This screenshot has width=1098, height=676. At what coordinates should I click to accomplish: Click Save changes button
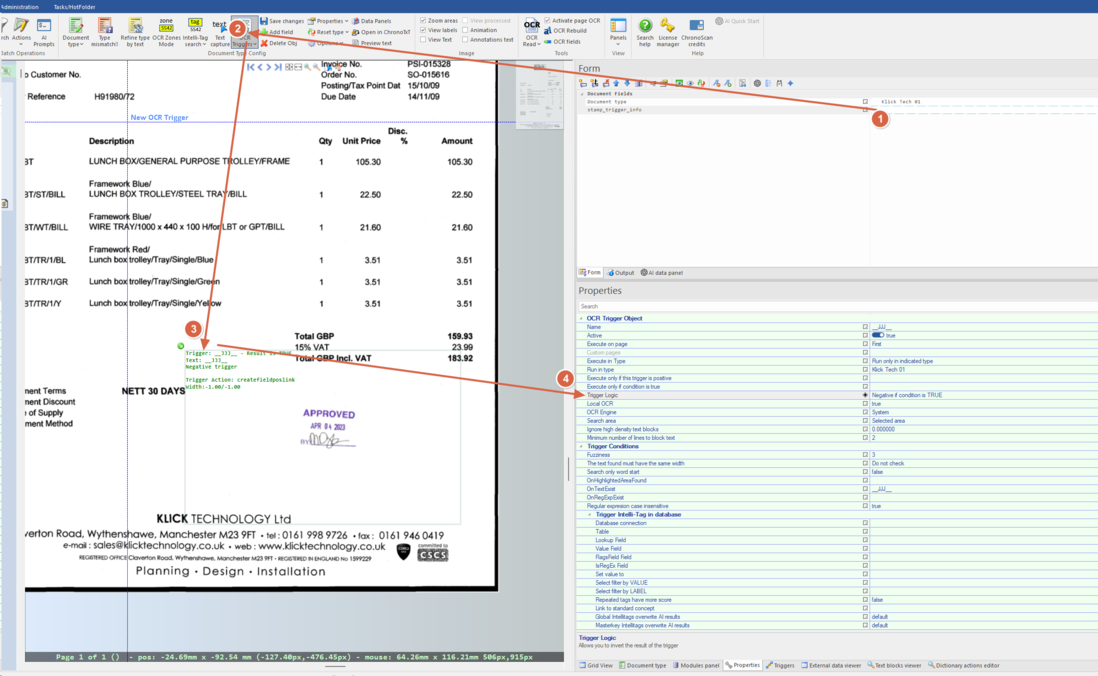(x=282, y=21)
